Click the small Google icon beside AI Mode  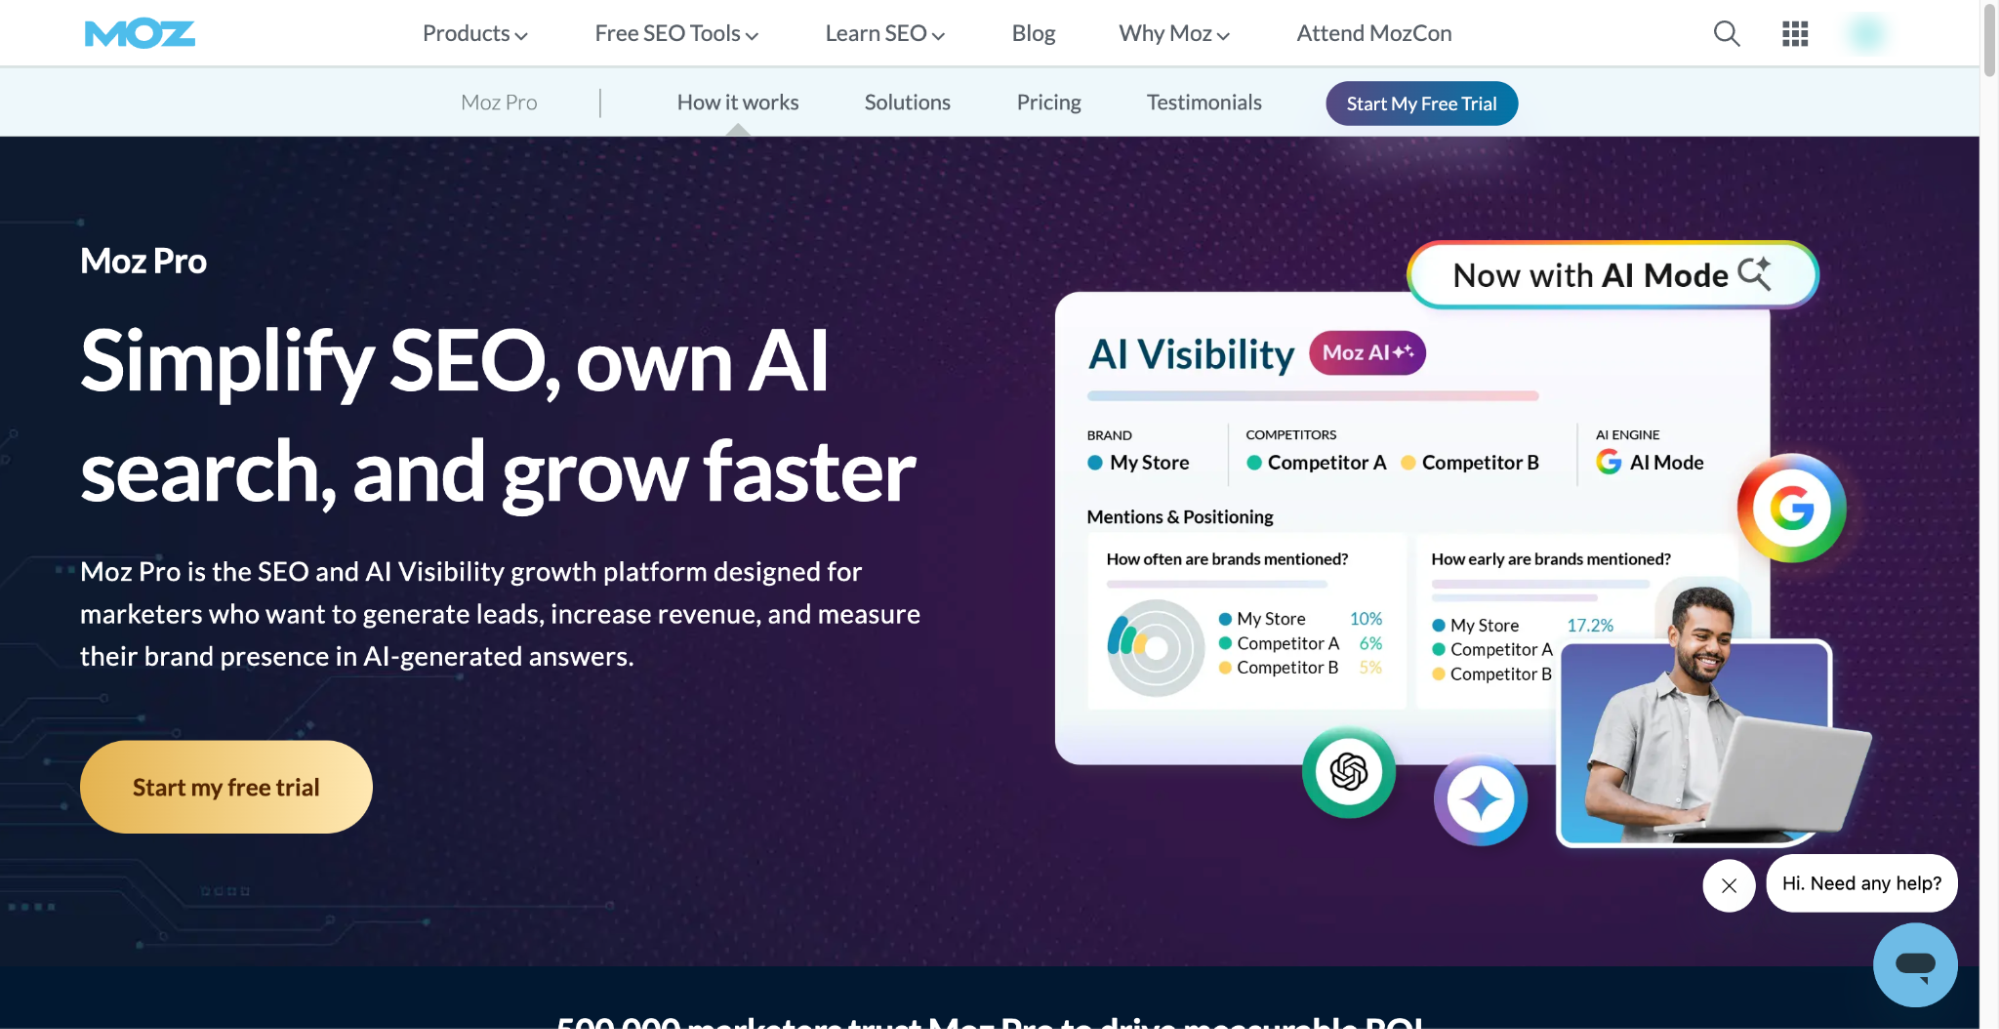click(1608, 462)
